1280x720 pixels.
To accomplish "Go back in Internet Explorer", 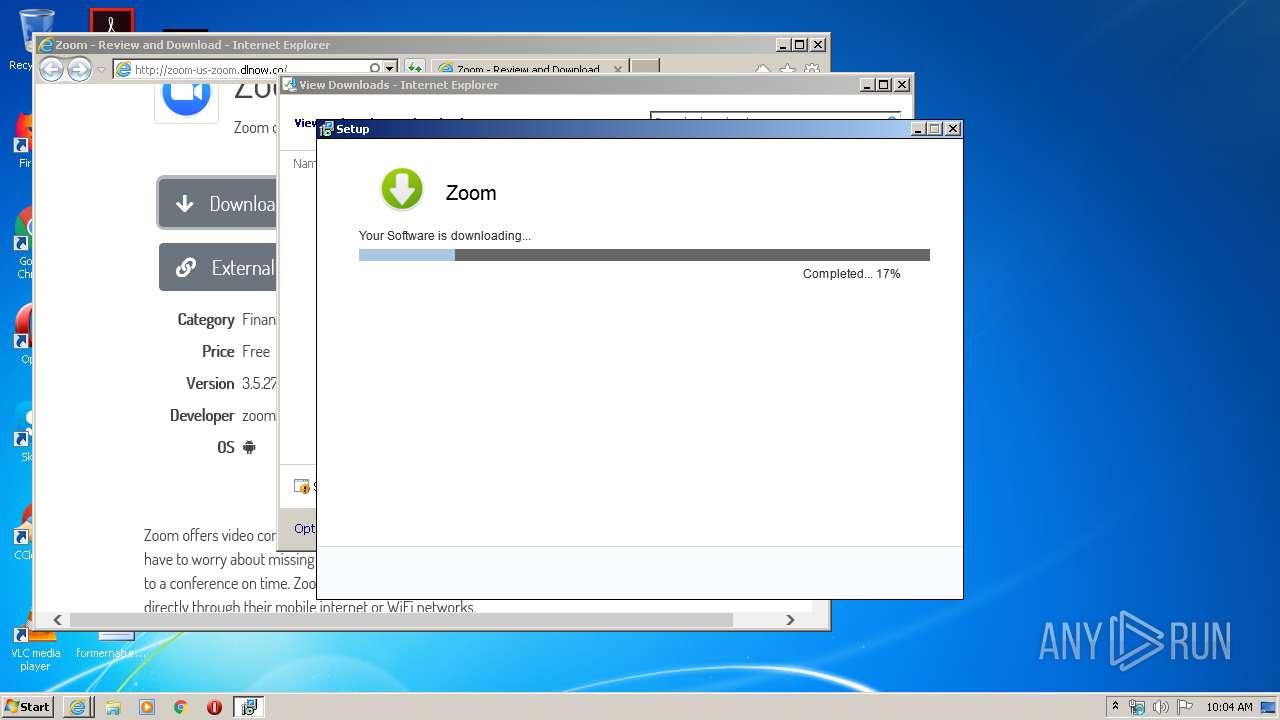I will point(51,69).
